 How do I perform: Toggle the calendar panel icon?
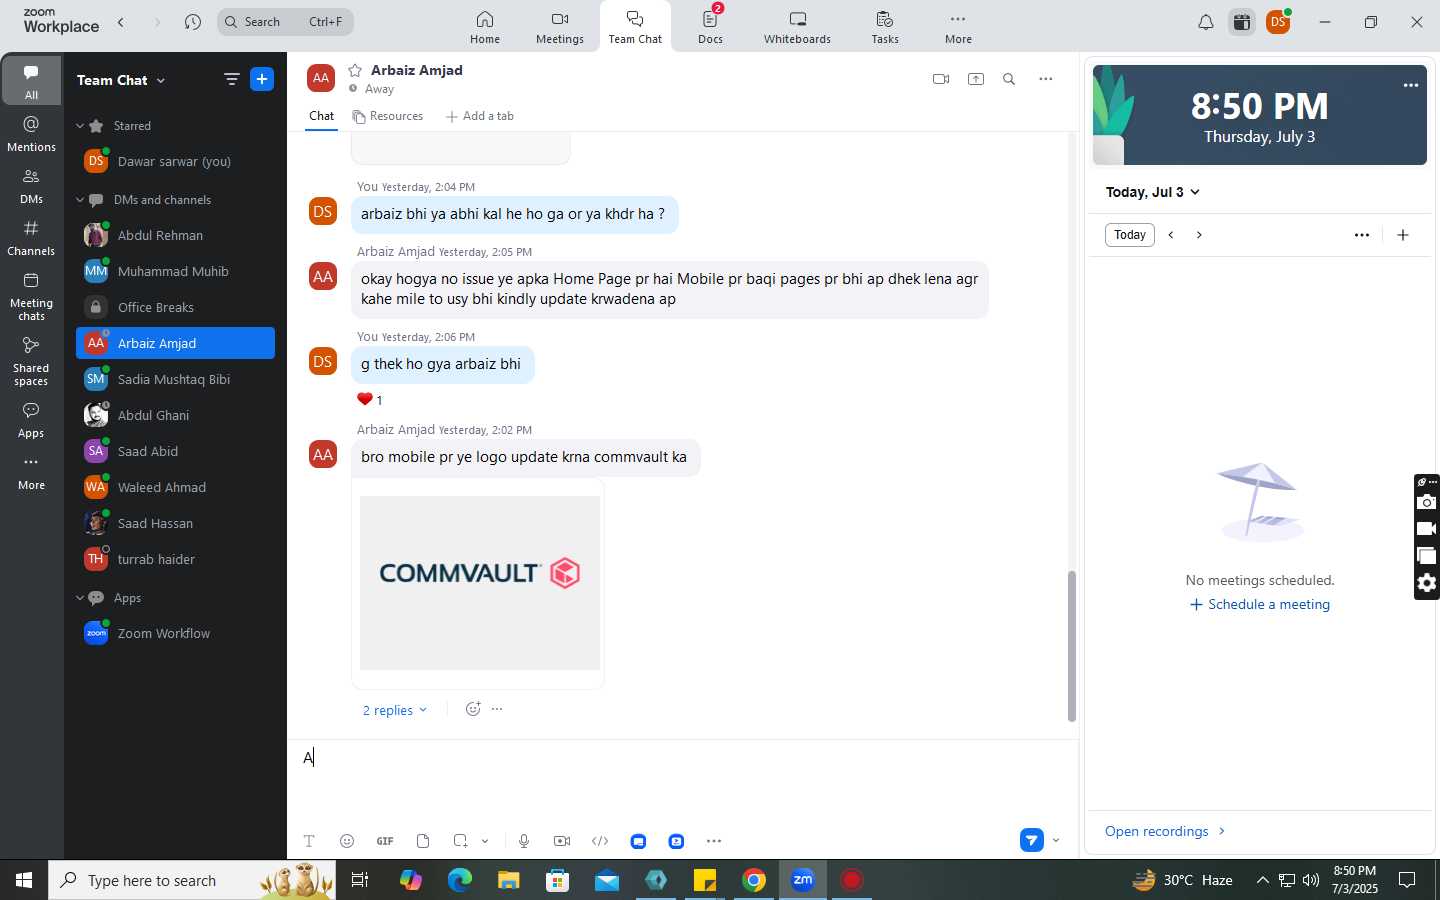point(1242,22)
